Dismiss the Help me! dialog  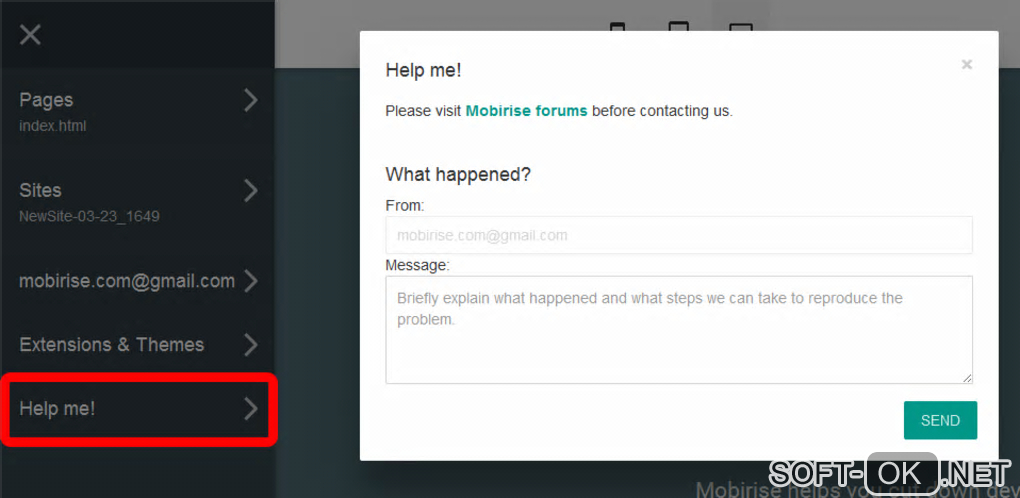click(x=967, y=64)
